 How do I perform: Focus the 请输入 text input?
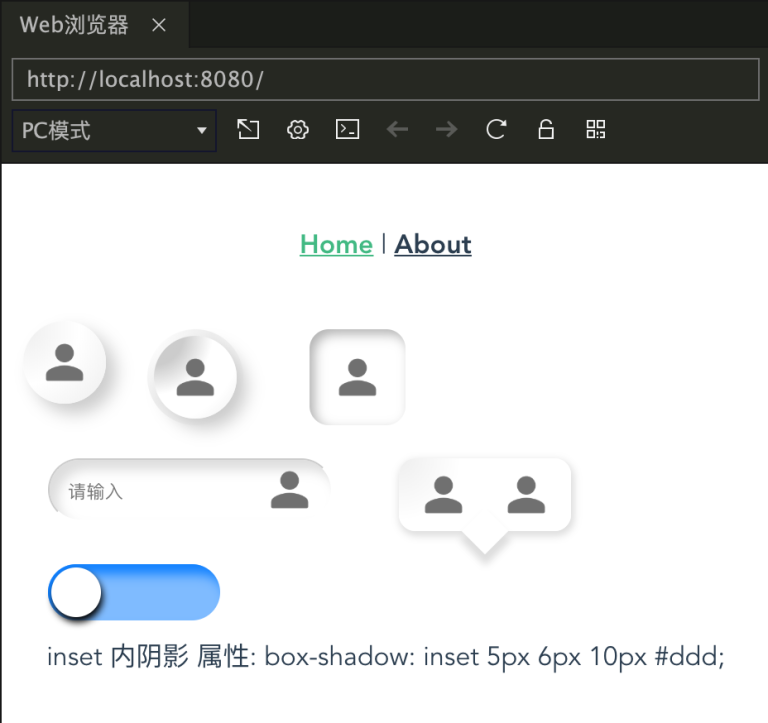tap(190, 490)
